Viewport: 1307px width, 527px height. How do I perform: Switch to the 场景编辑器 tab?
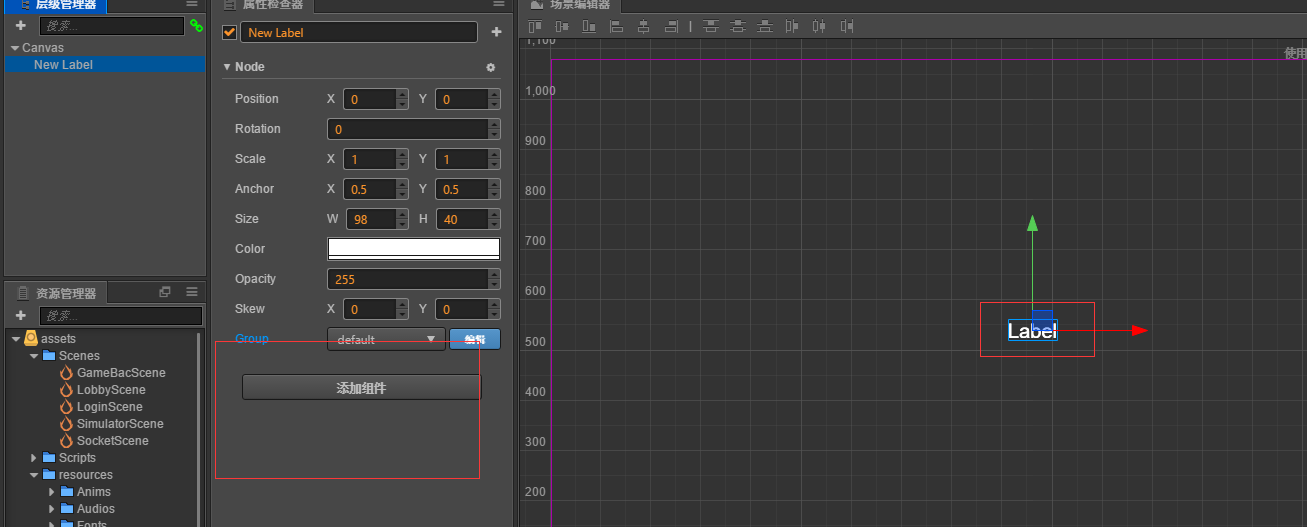pyautogui.click(x=570, y=5)
